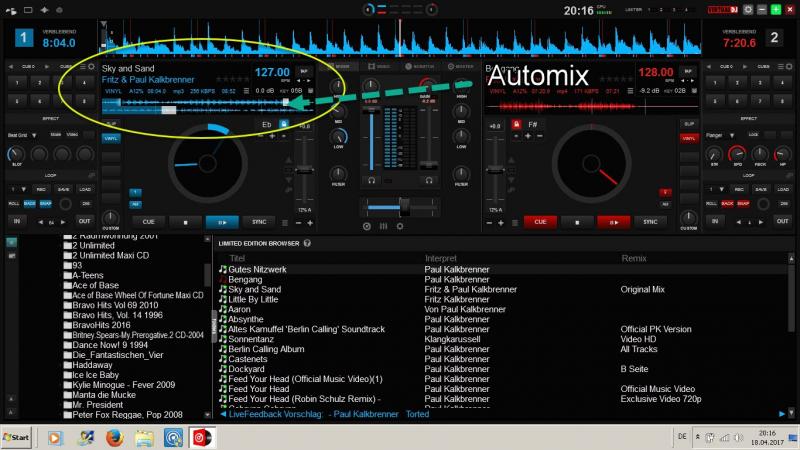Open right deck cue options gear icon

point(789,67)
